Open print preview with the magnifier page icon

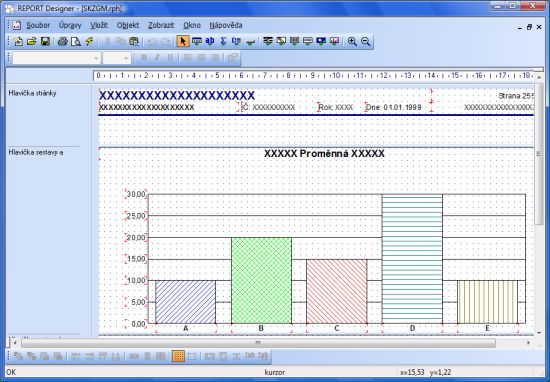click(76, 41)
